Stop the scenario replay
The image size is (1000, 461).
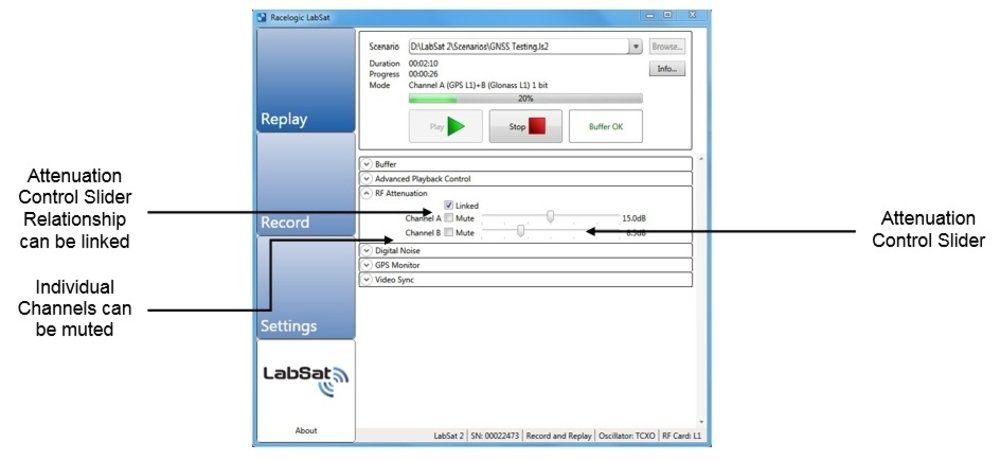pyautogui.click(x=526, y=126)
